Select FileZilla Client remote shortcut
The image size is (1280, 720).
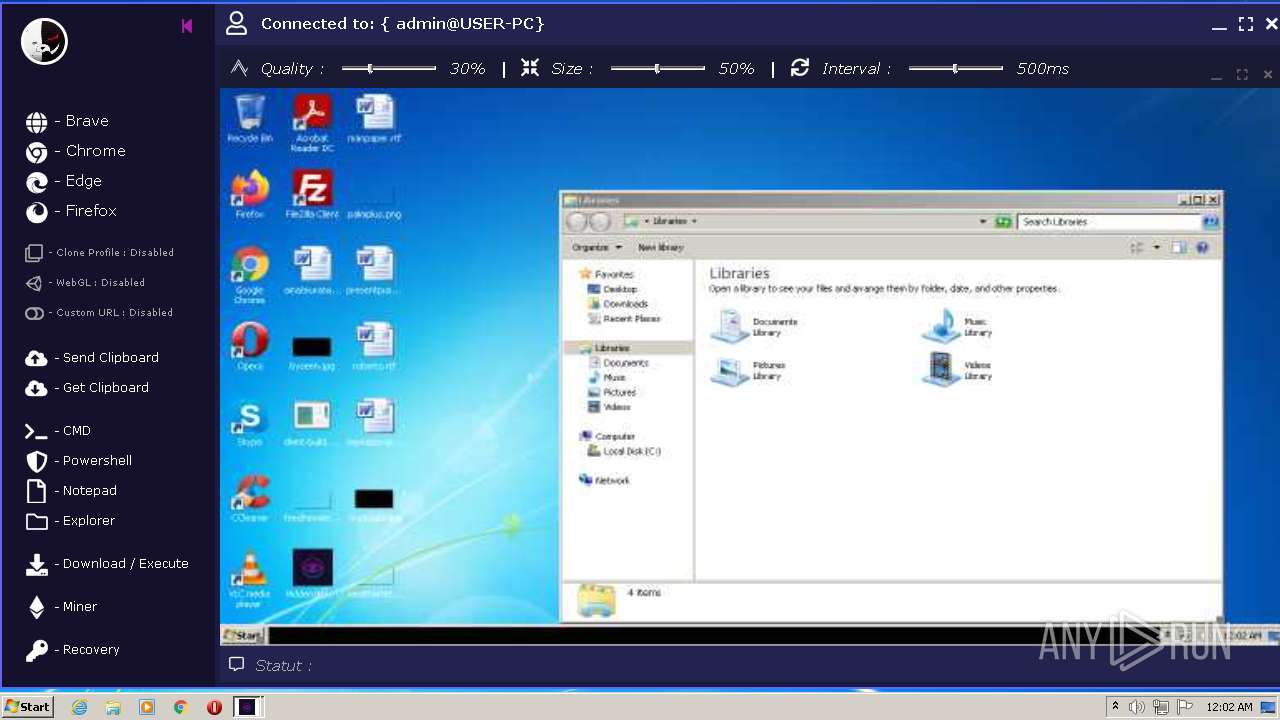pos(312,195)
